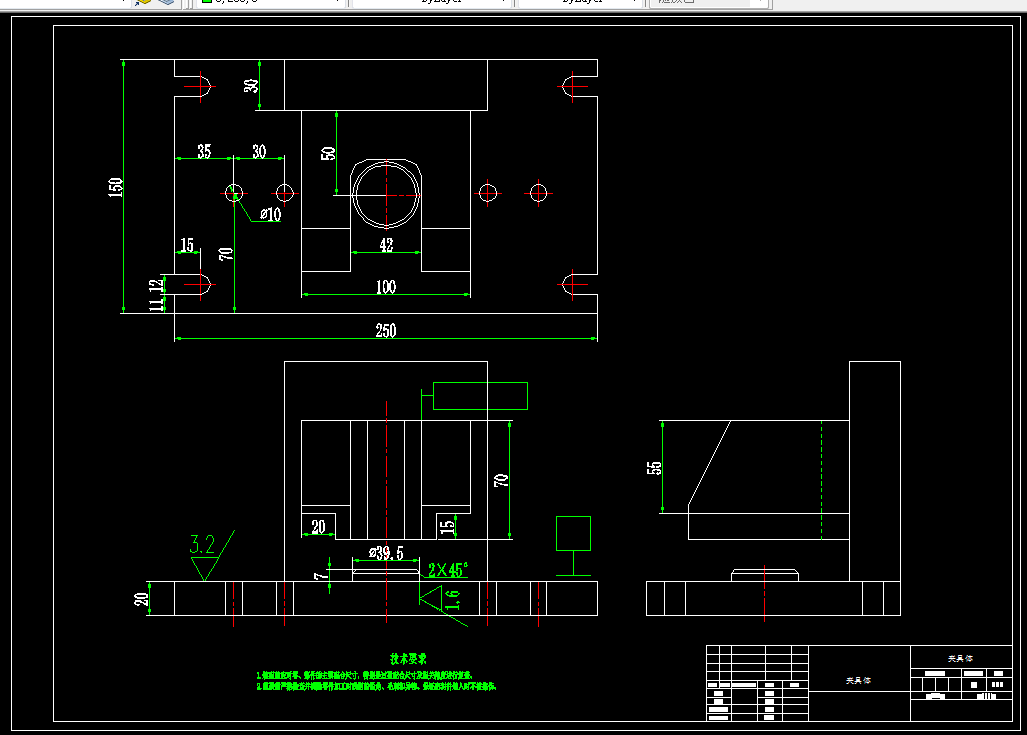The width and height of the screenshot is (1027, 735).
Task: Click the 2X45° chamfer annotation
Action: pyautogui.click(x=448, y=569)
